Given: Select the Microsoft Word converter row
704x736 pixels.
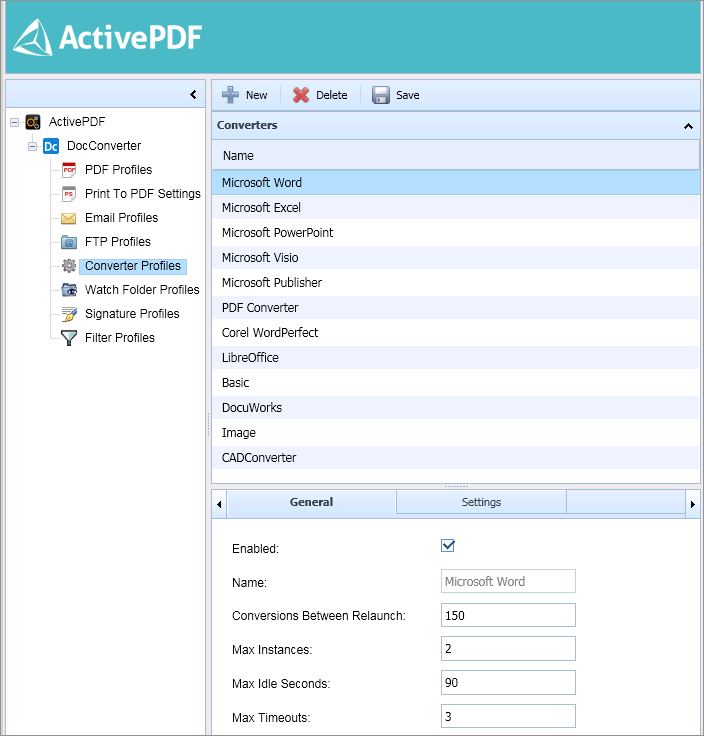Looking at the screenshot, I should coord(455,183).
